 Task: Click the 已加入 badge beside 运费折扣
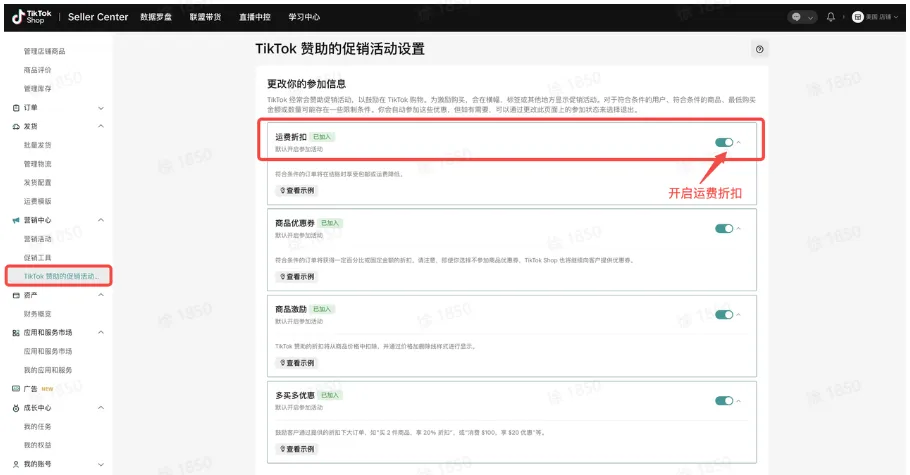[322, 137]
